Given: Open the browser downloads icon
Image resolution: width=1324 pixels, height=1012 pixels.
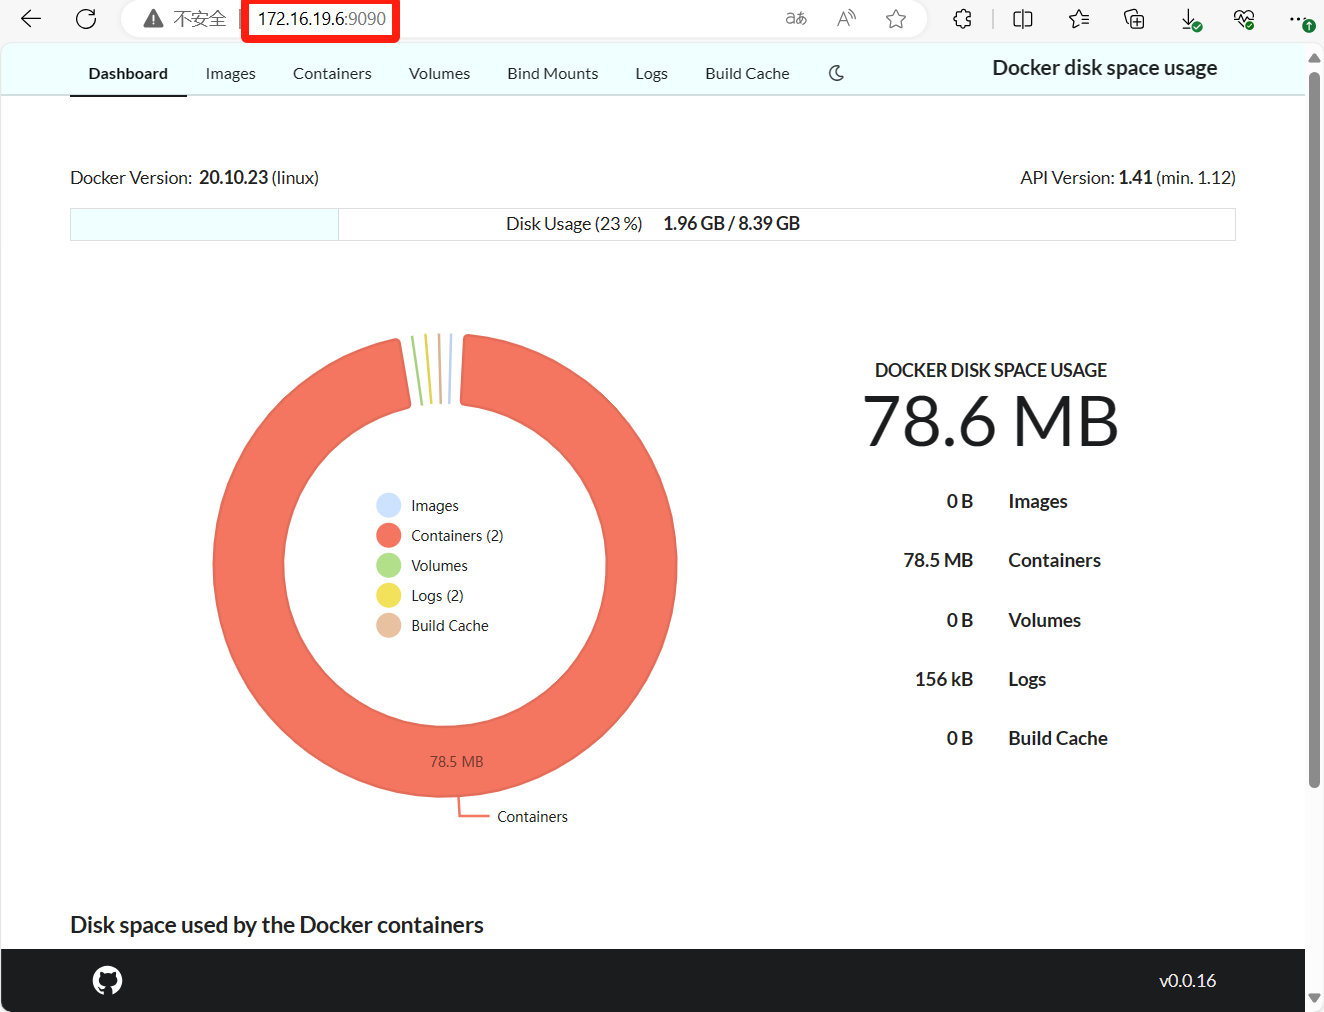Looking at the screenshot, I should (x=1190, y=19).
